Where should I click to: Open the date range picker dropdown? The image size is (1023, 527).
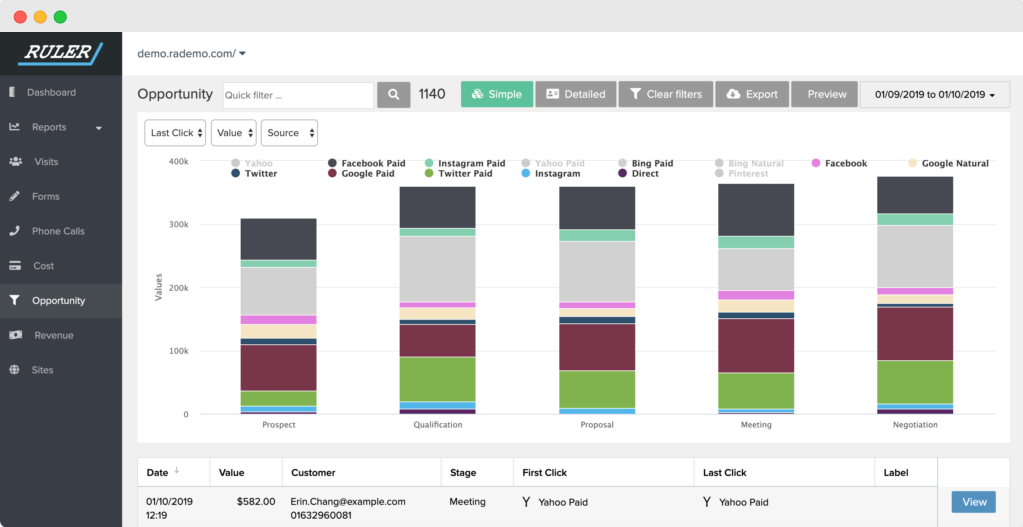pos(935,95)
